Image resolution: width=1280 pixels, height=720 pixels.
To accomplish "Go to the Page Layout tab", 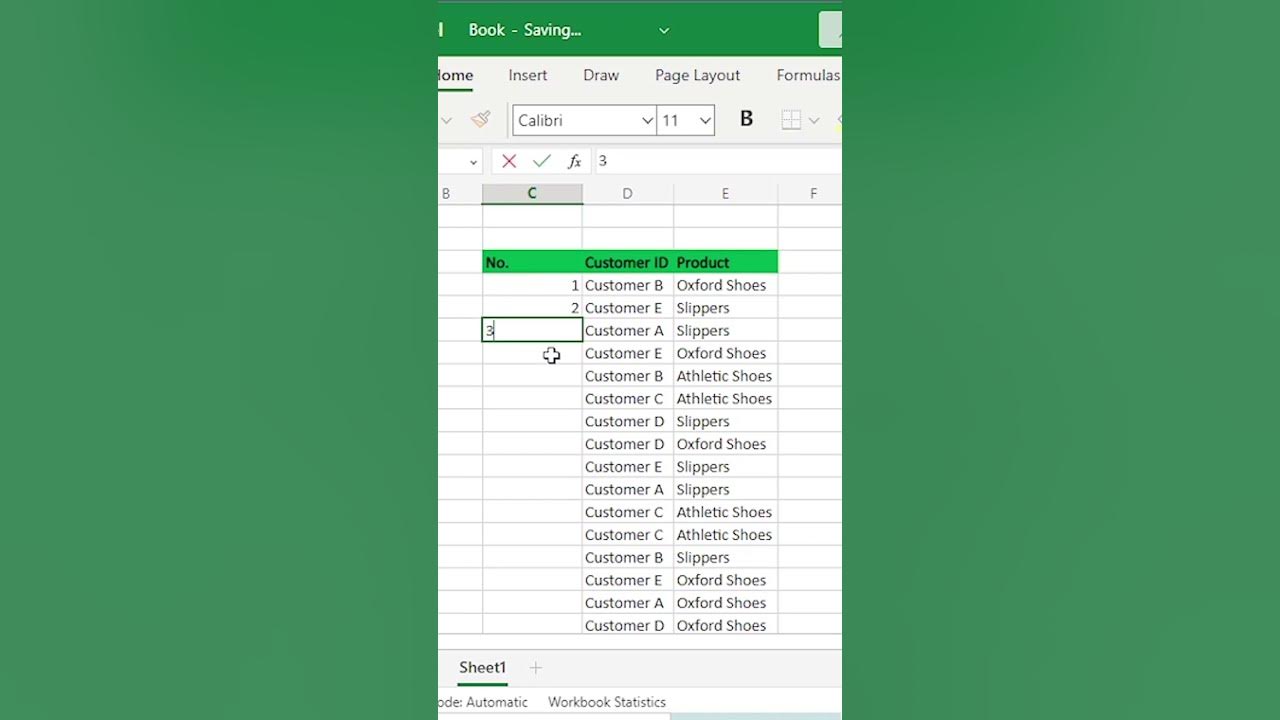I will point(697,75).
